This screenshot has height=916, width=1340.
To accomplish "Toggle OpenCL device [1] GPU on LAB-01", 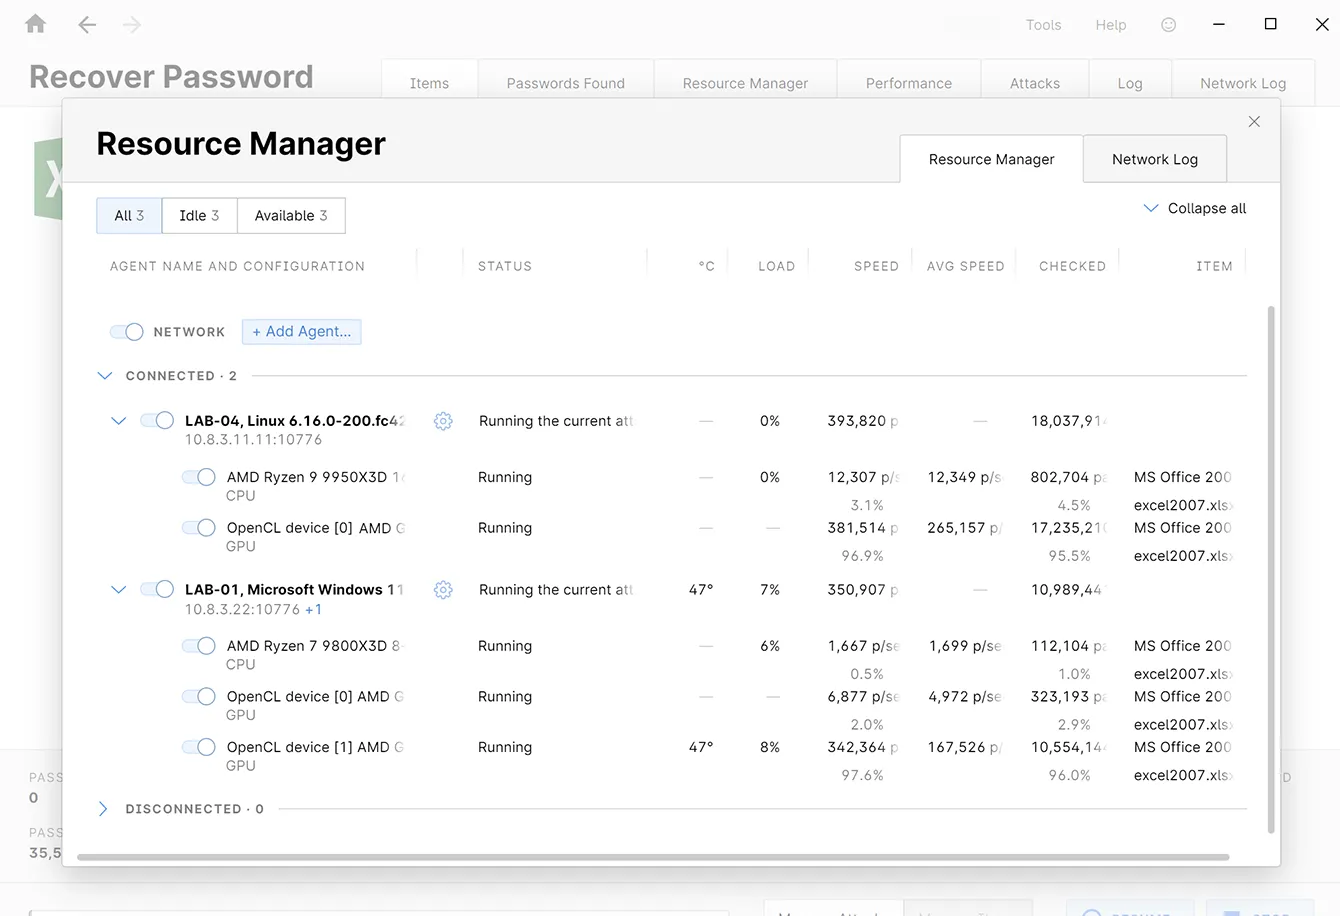I will (x=199, y=747).
